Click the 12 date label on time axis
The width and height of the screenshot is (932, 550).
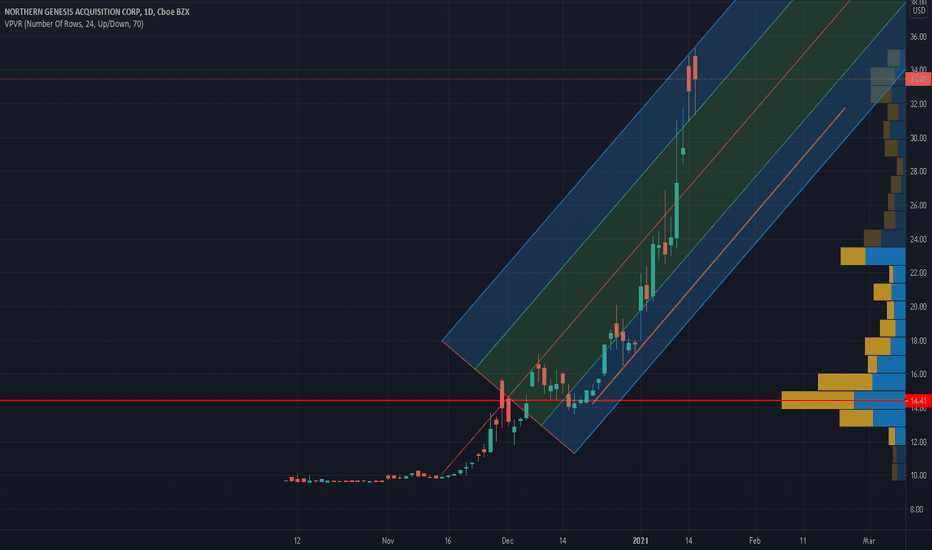point(297,540)
